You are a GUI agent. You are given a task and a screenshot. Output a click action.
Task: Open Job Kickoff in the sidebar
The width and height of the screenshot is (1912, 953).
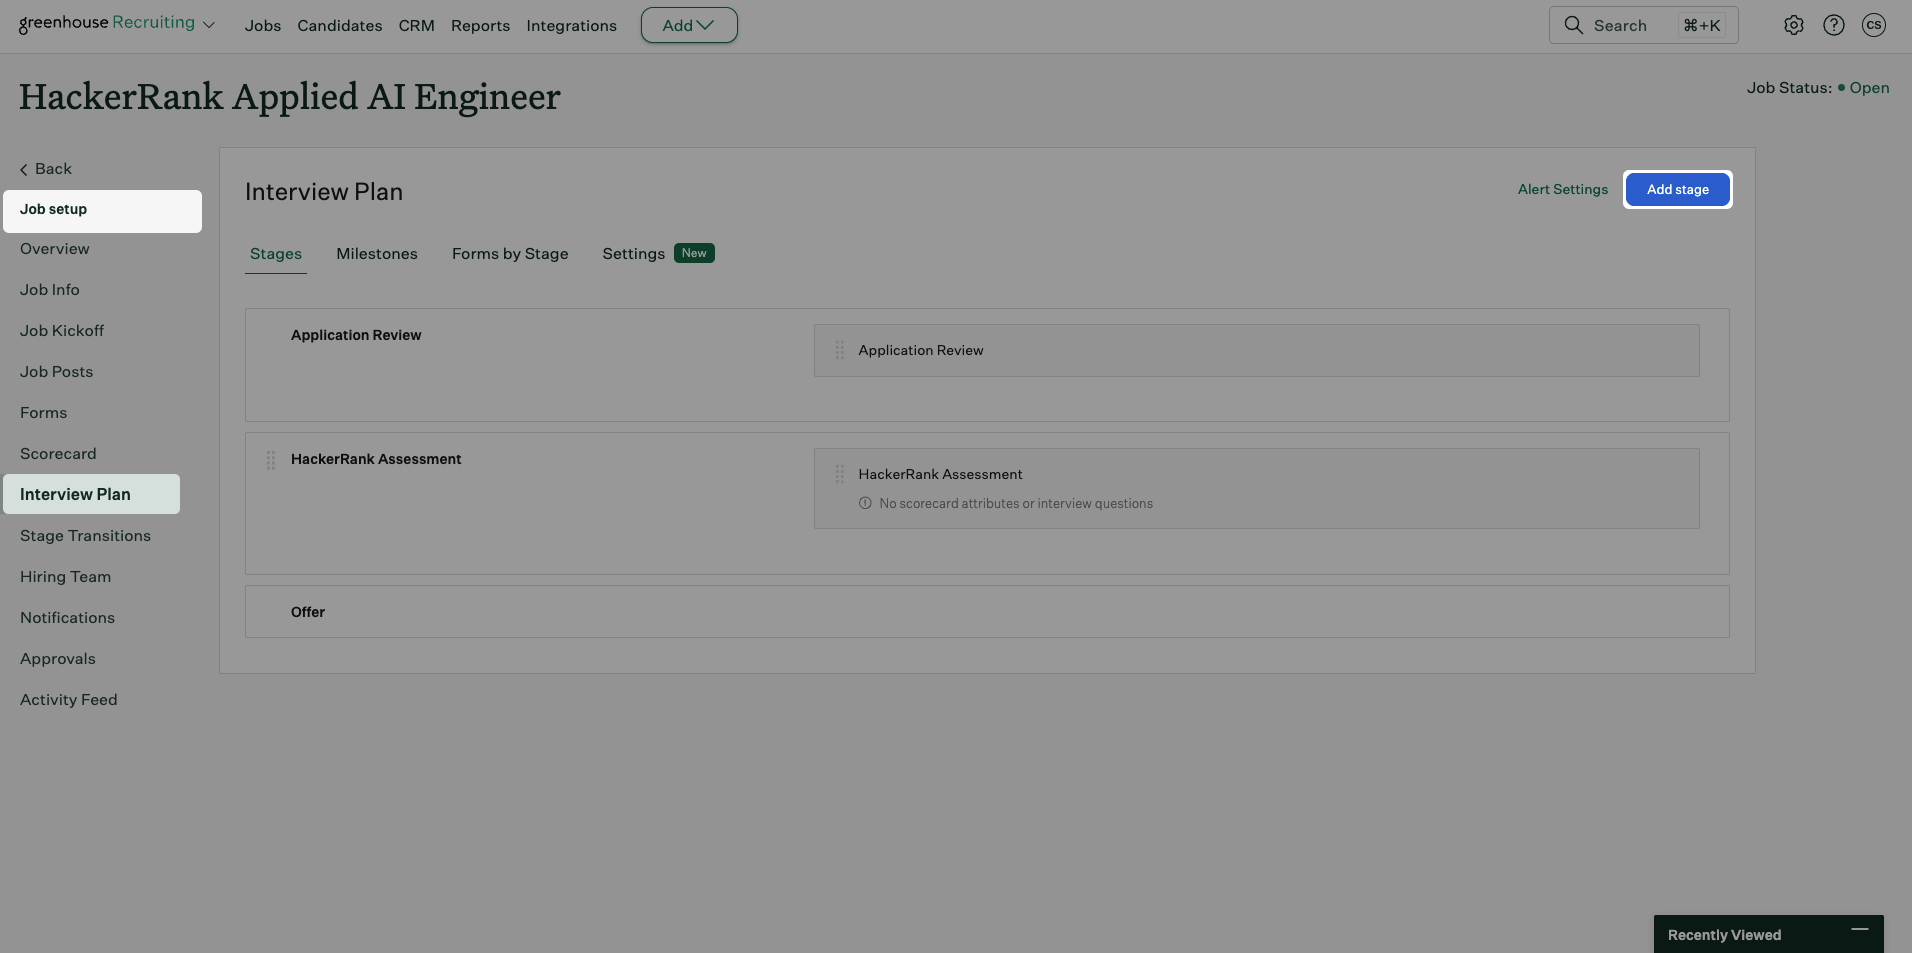click(x=62, y=331)
